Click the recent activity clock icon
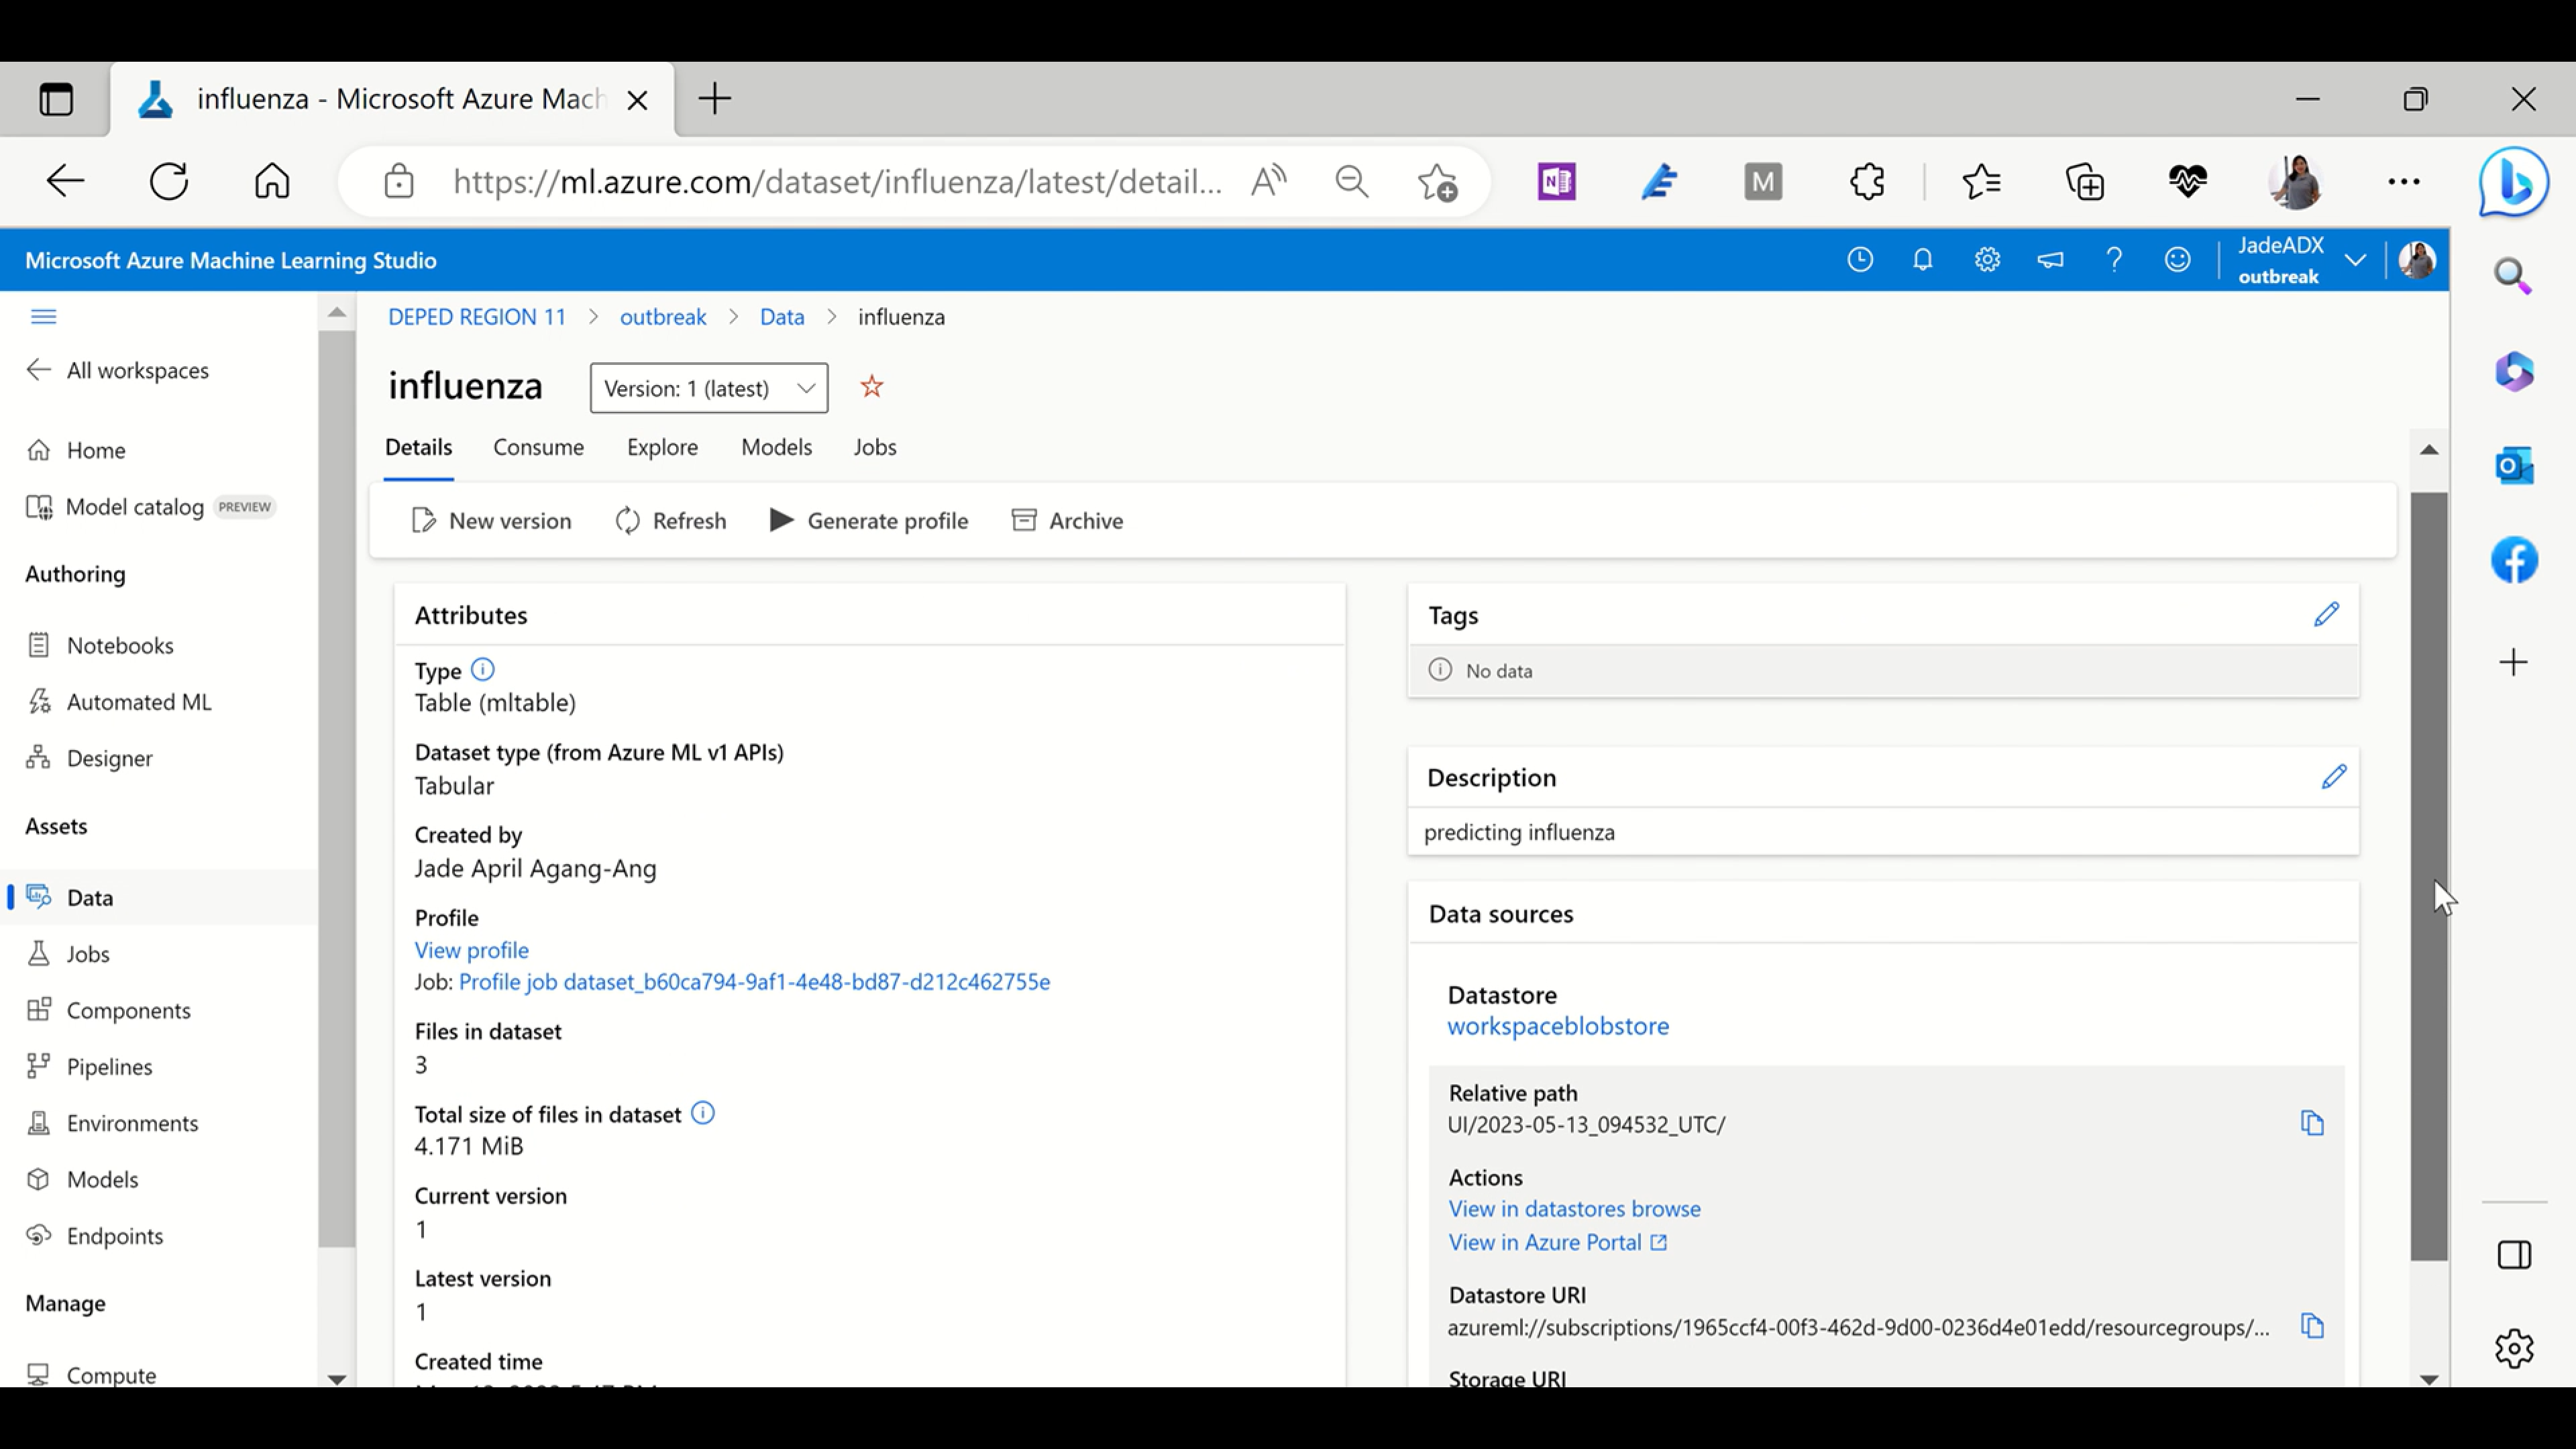This screenshot has height=1449, width=2576. pos(1859,260)
